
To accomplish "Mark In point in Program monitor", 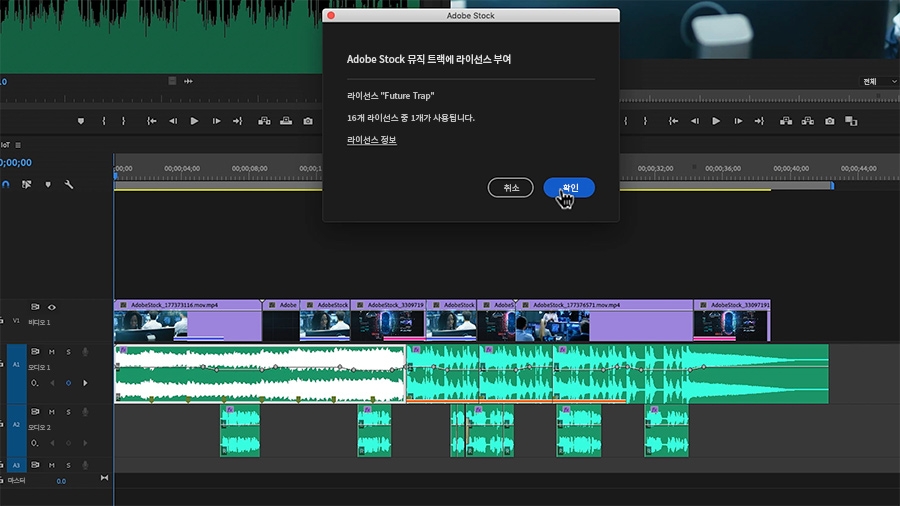I will 626,121.
